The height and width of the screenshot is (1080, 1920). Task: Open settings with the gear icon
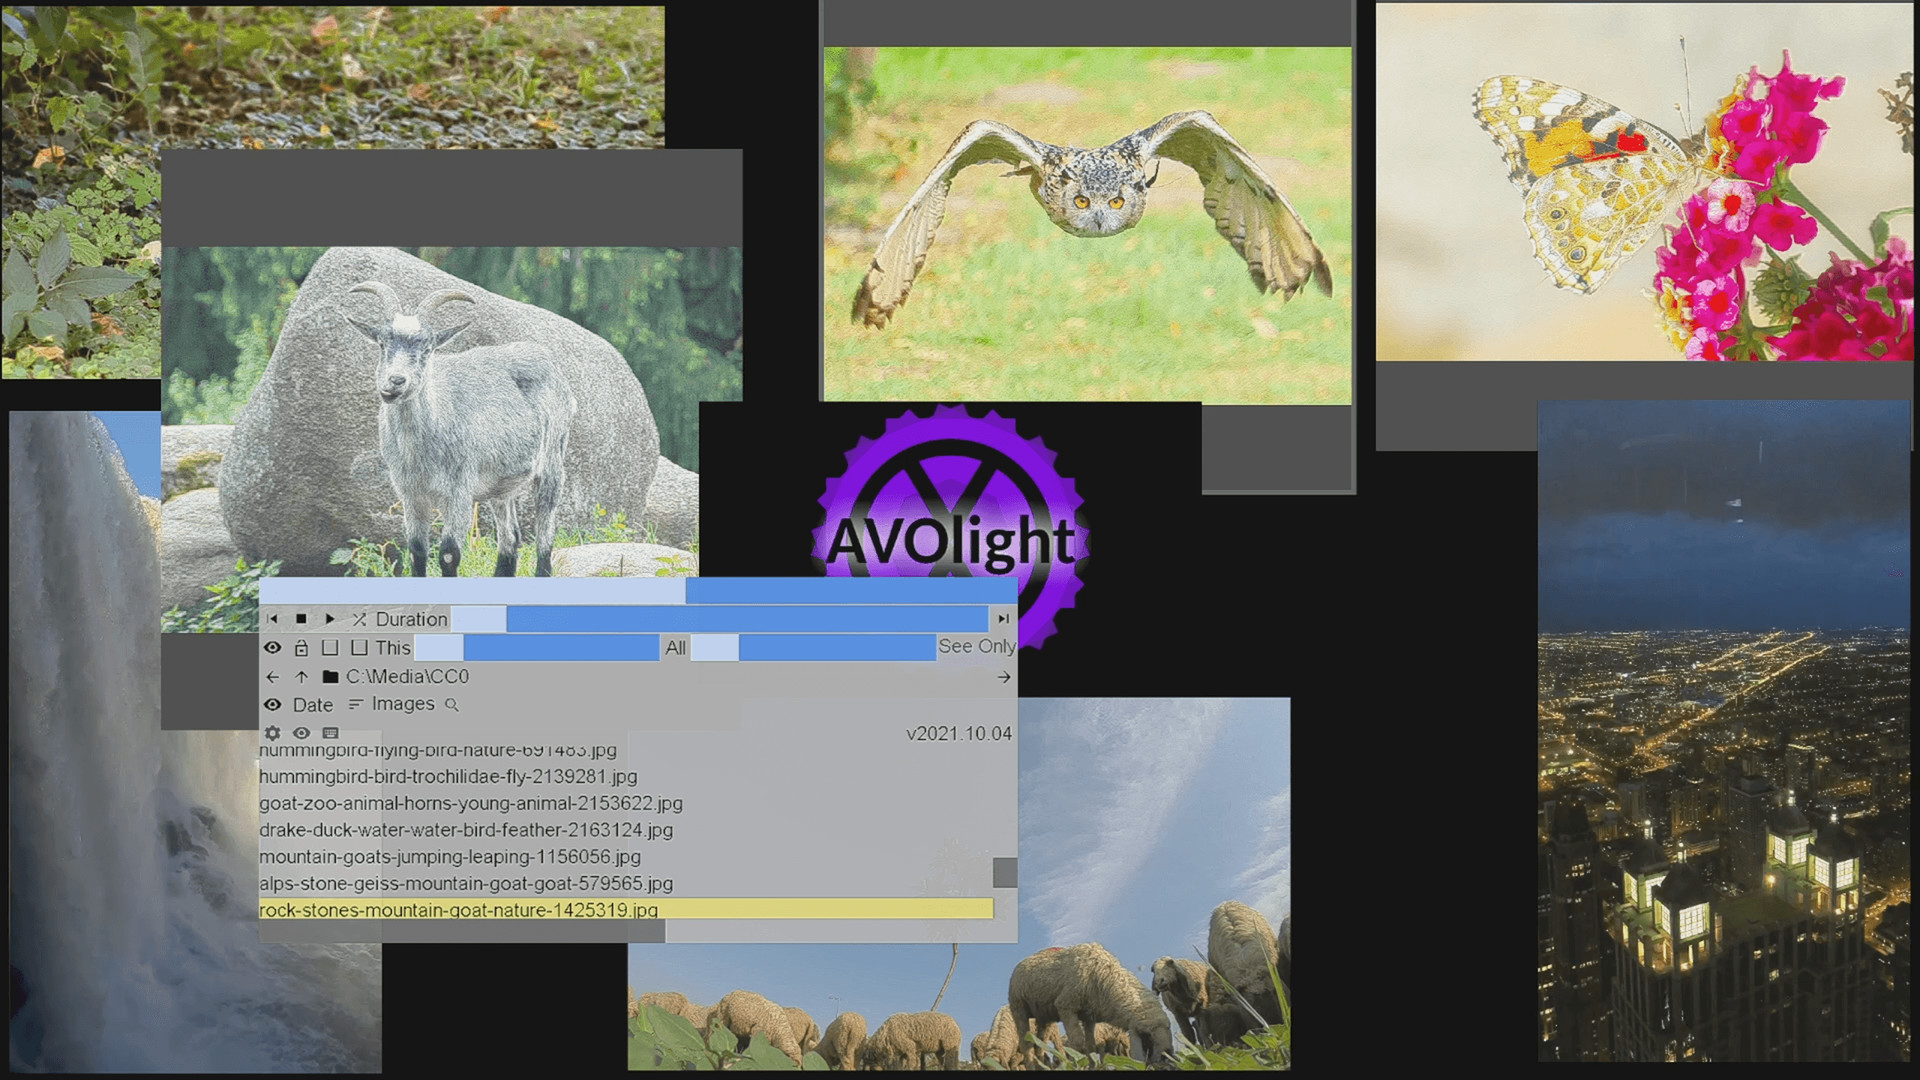(x=272, y=733)
